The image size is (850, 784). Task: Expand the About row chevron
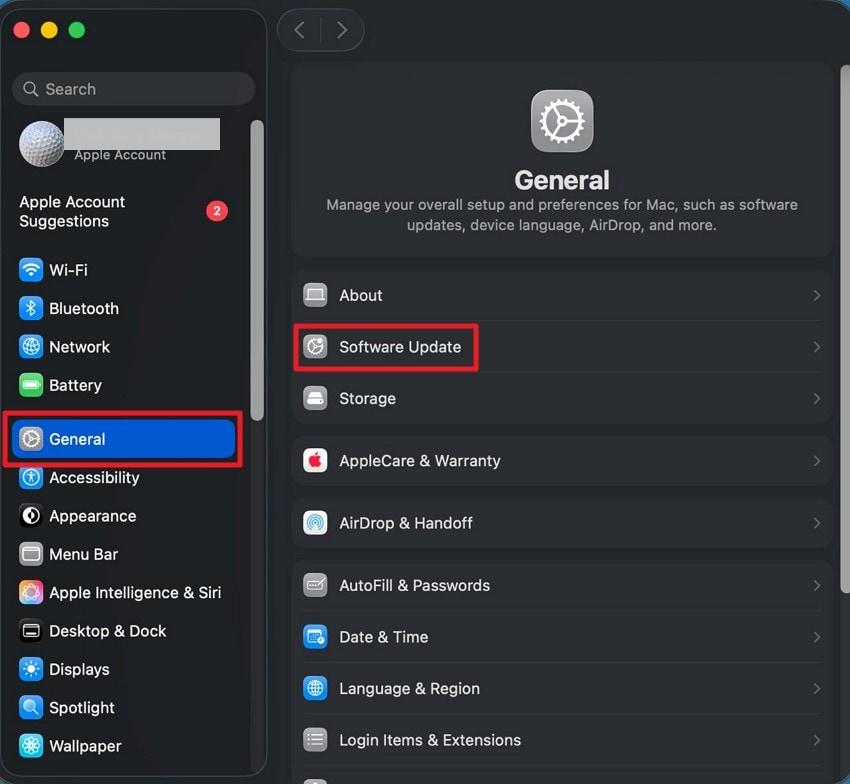(x=818, y=295)
